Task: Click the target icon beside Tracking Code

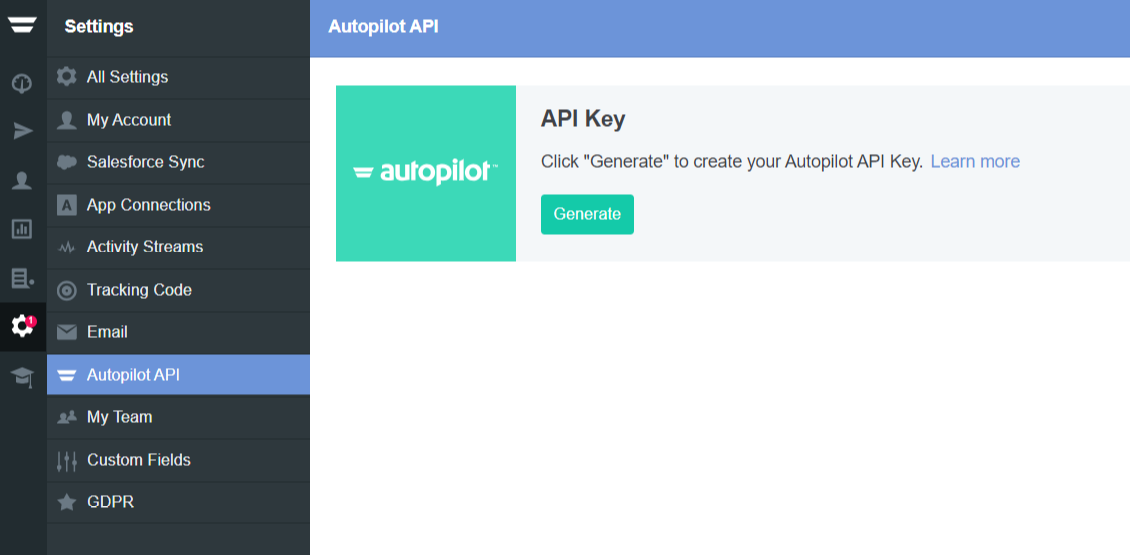Action: [66, 290]
